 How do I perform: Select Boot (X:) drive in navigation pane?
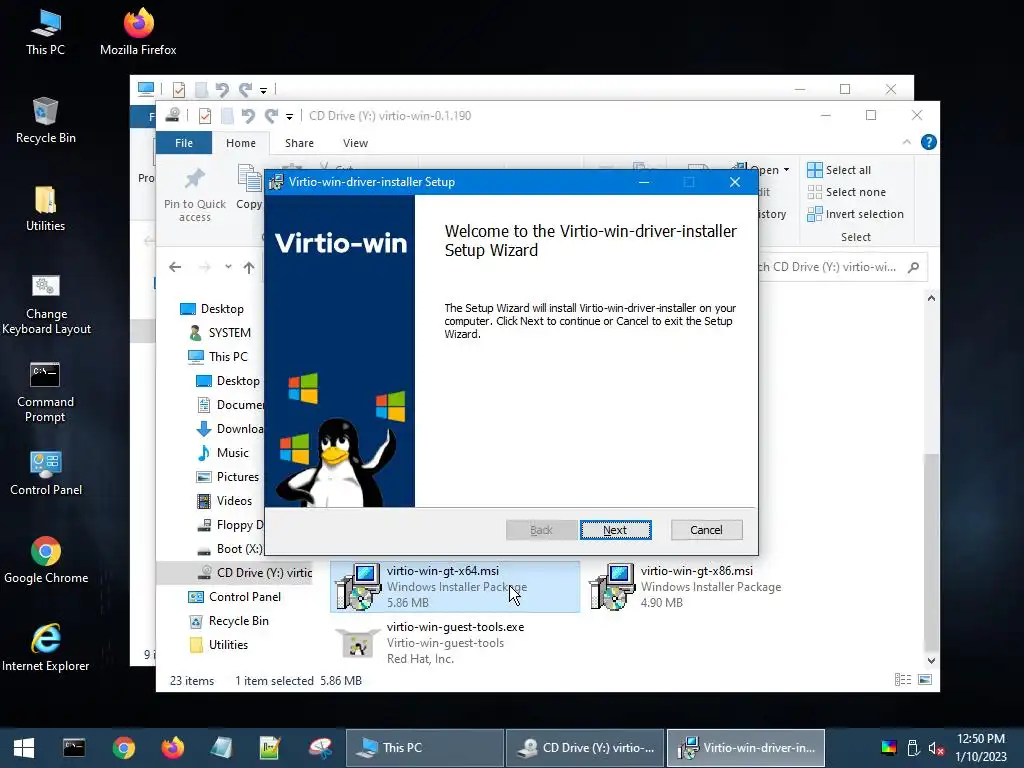tap(230, 549)
